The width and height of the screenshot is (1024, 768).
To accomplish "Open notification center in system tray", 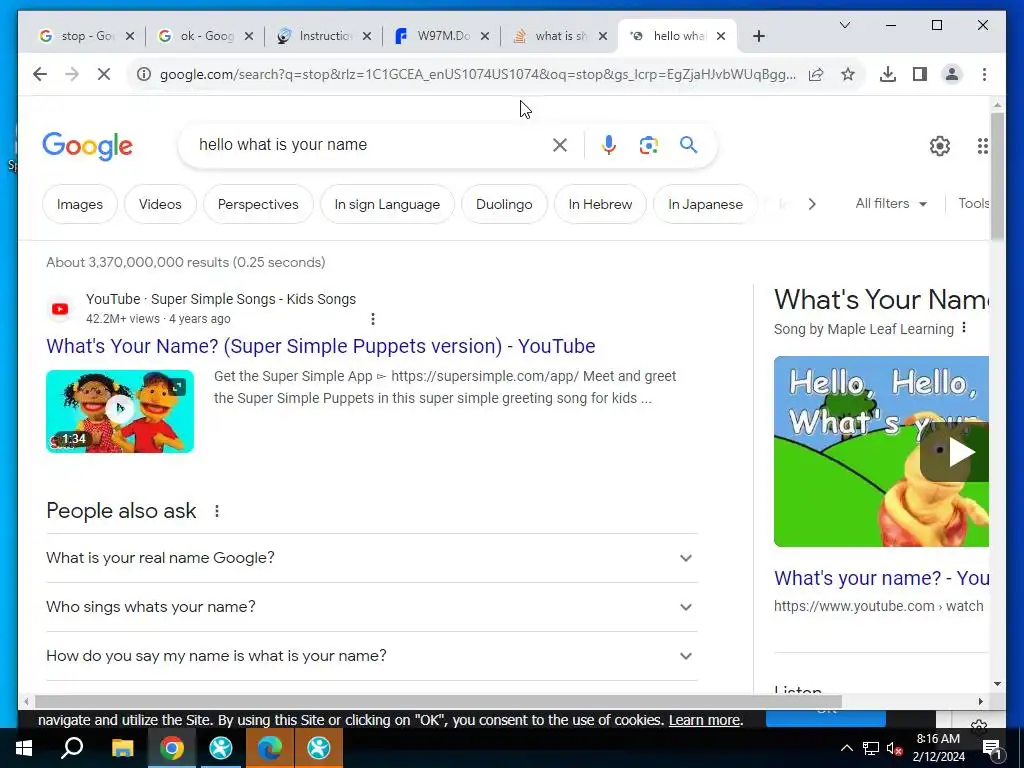I will (992, 748).
